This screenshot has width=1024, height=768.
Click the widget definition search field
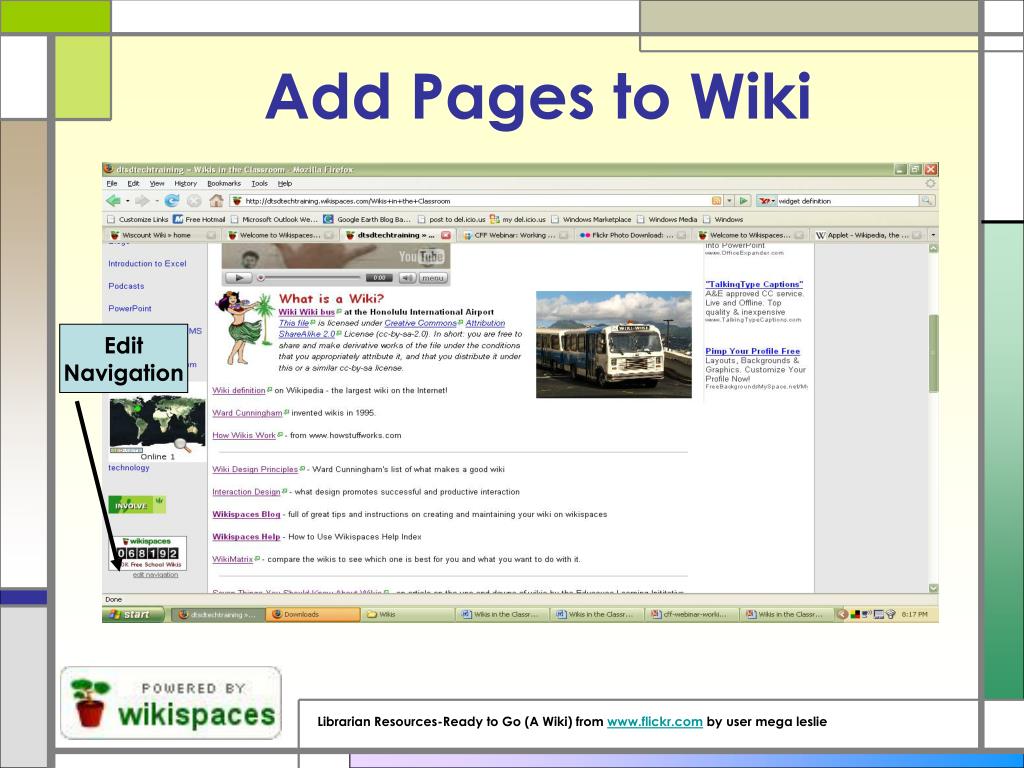848,201
